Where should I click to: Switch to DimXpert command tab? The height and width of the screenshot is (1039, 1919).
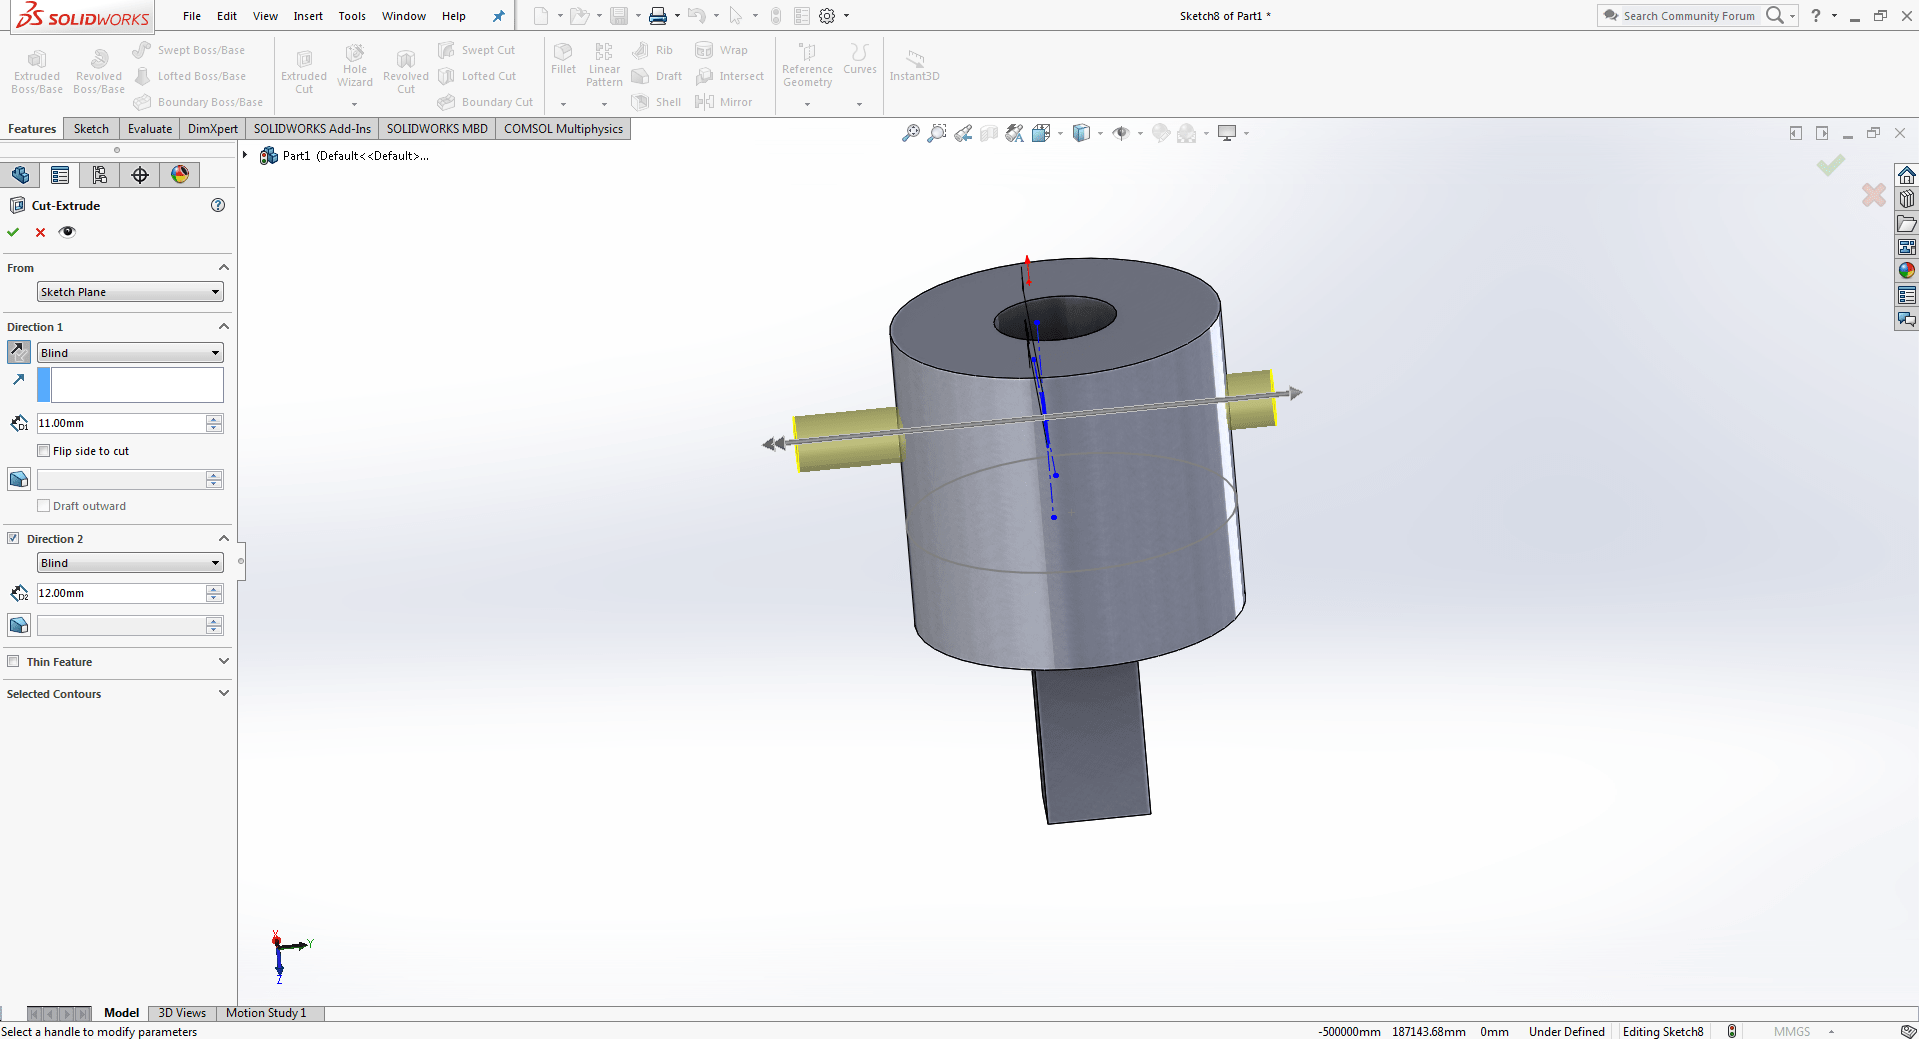[213, 129]
